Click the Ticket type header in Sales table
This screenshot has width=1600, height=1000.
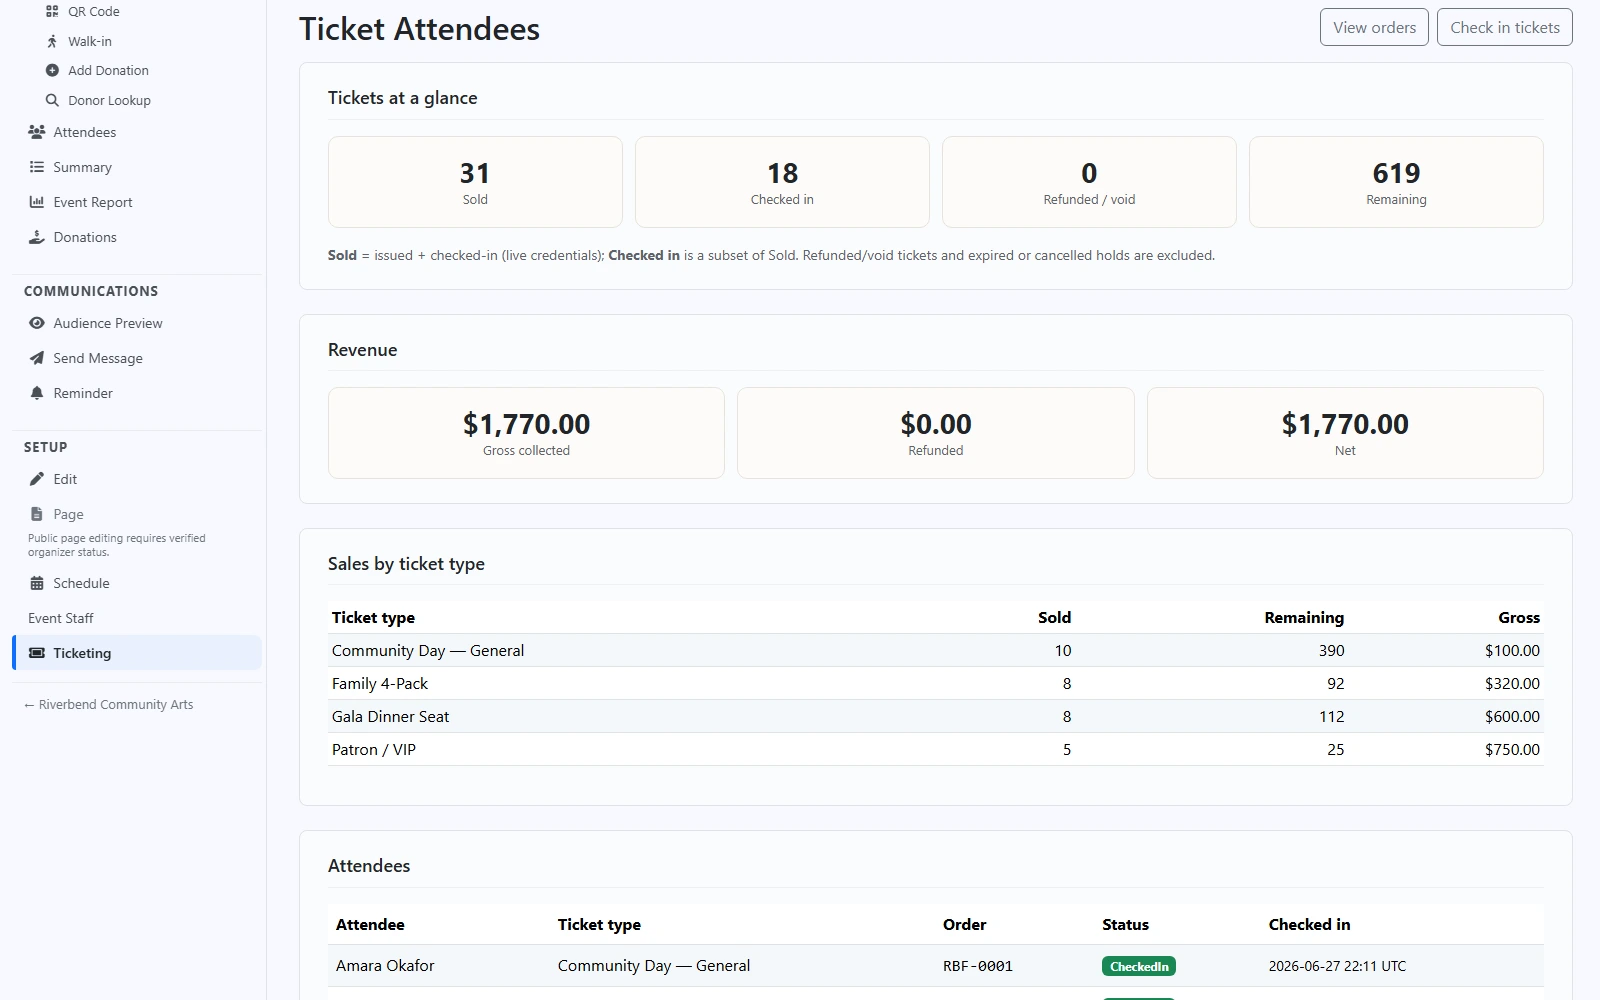pos(373,617)
